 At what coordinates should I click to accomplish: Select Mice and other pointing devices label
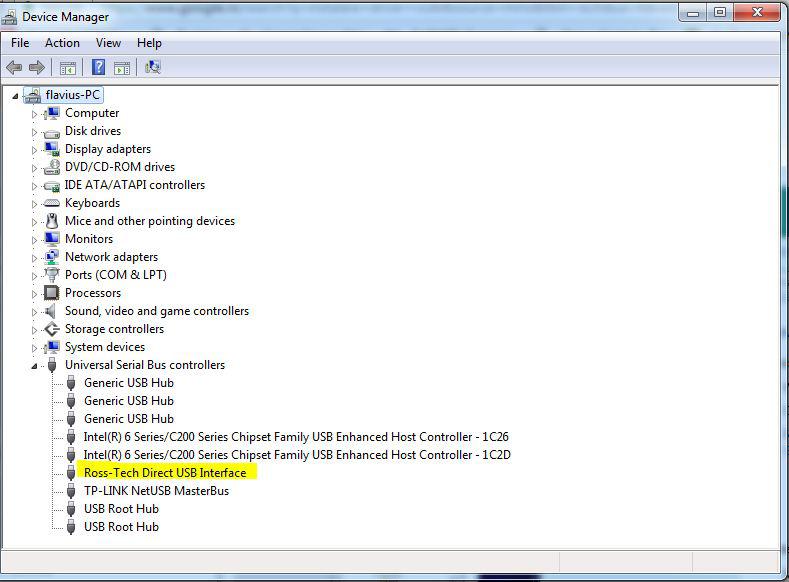(x=150, y=221)
